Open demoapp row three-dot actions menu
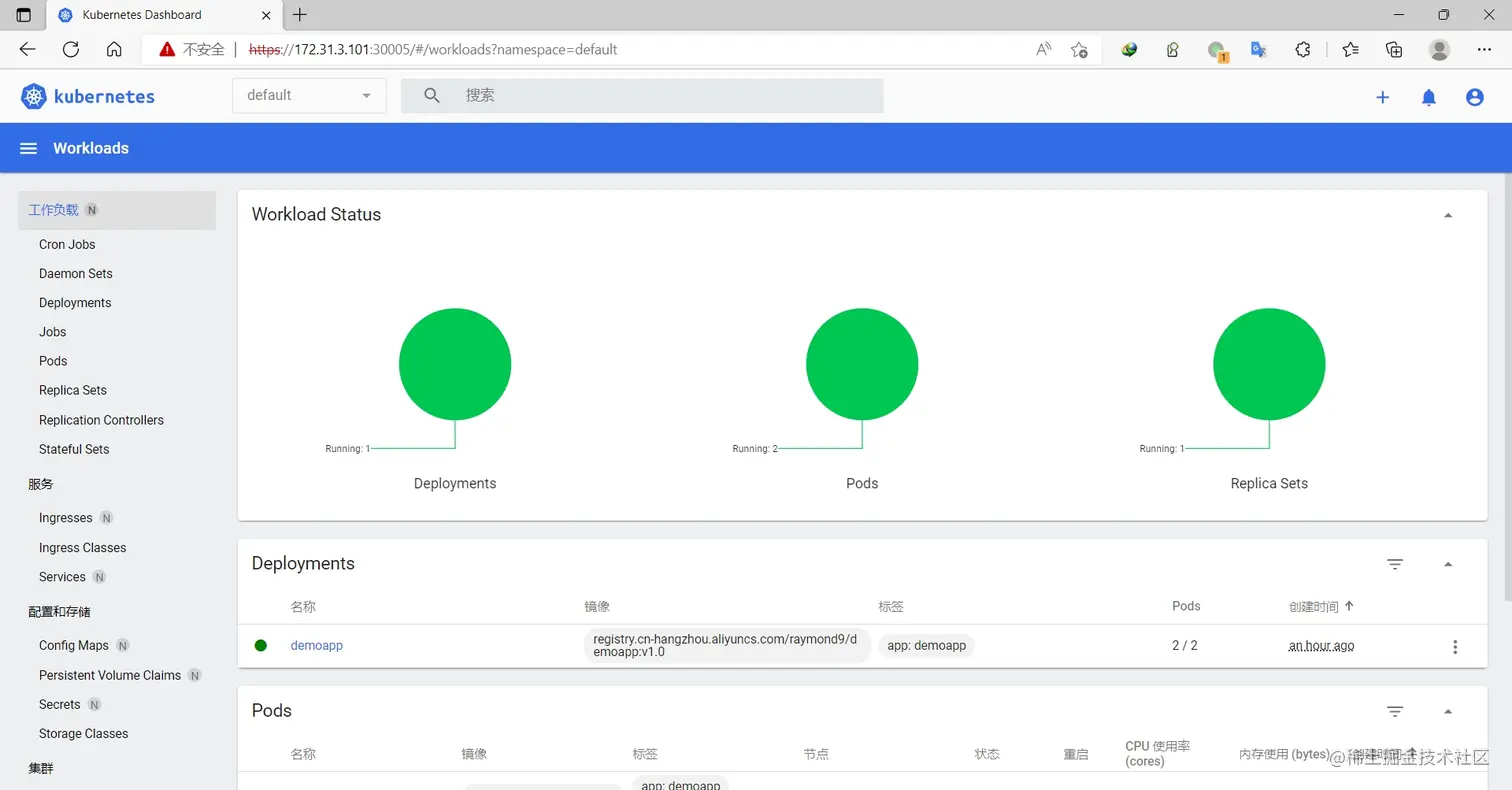Viewport: 1512px width, 790px height. point(1455,646)
